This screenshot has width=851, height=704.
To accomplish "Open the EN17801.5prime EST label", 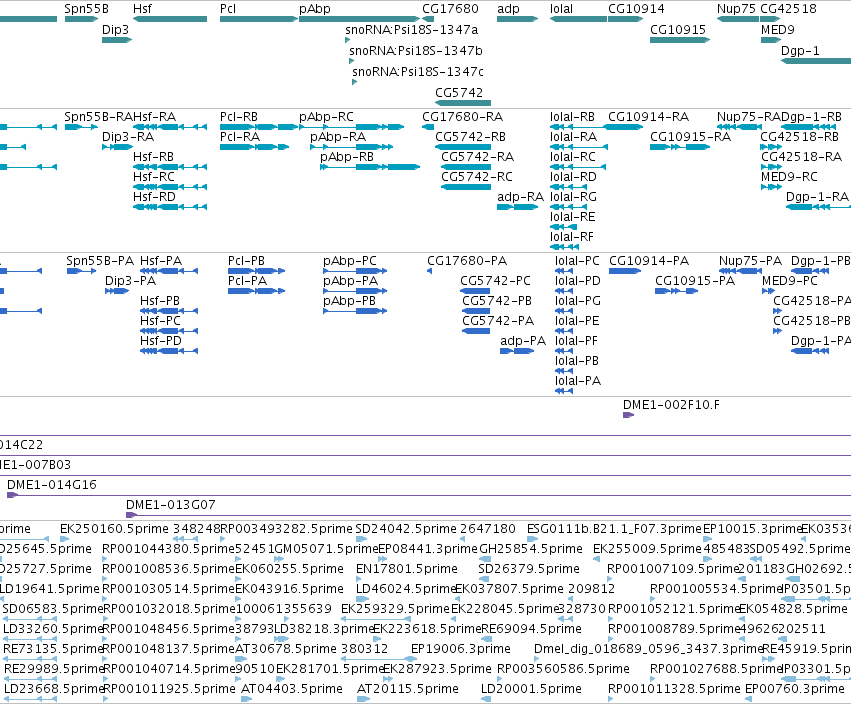I will click(x=407, y=569).
